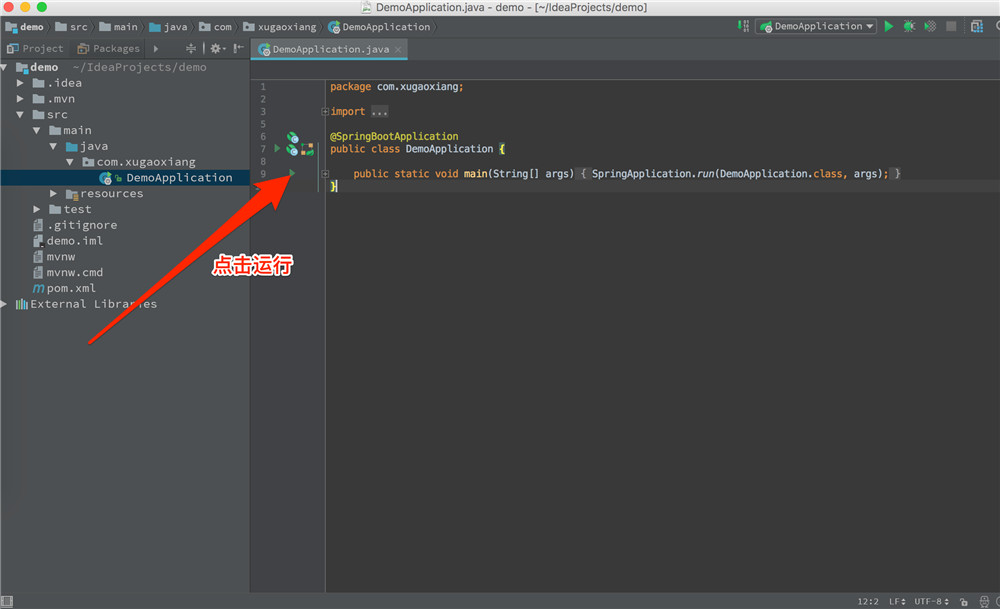Close the DemoApplication.java editor tab
1000x609 pixels.
coord(399,49)
